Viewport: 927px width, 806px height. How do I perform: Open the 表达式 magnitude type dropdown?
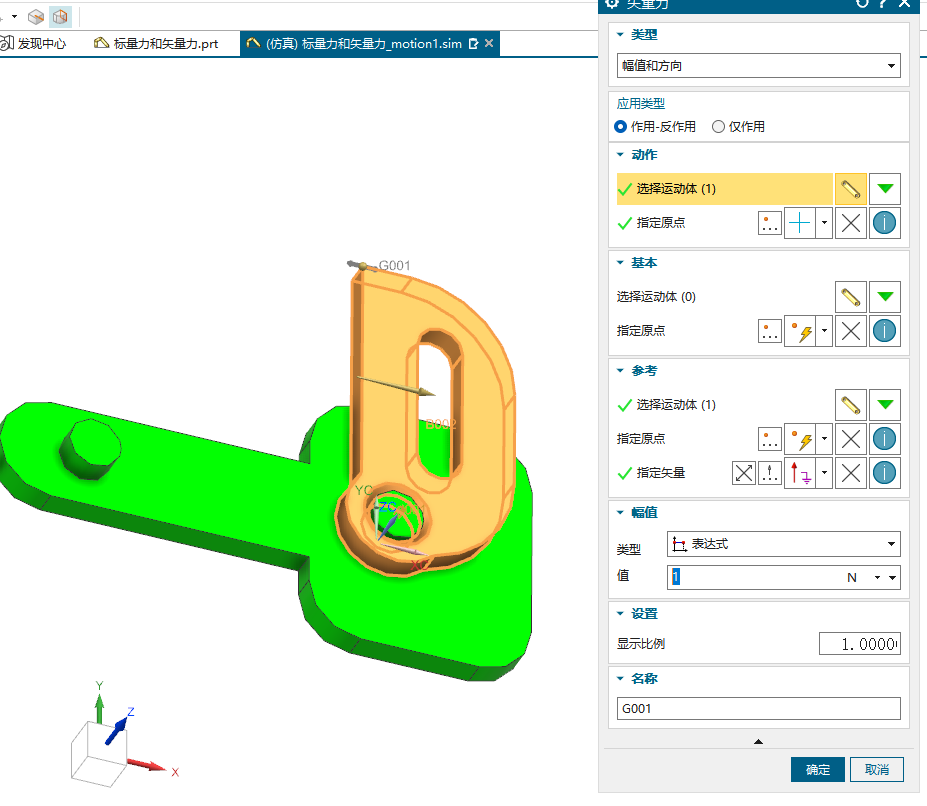785,544
